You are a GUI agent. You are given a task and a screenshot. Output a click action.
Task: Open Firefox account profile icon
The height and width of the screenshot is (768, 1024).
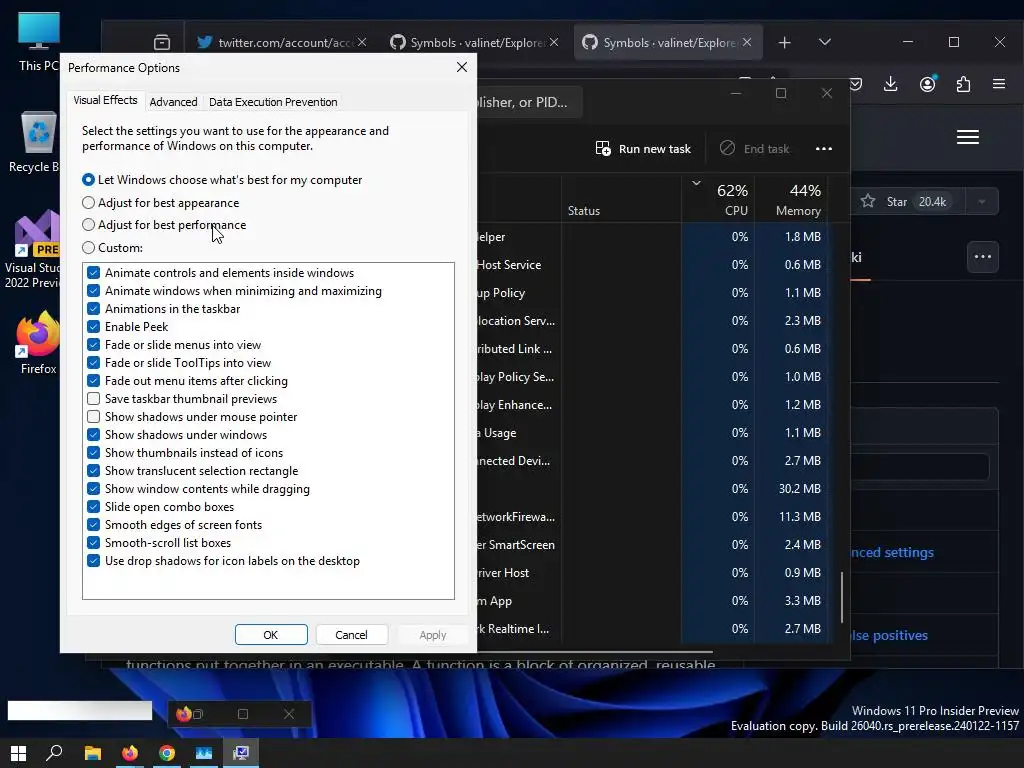coord(927,84)
